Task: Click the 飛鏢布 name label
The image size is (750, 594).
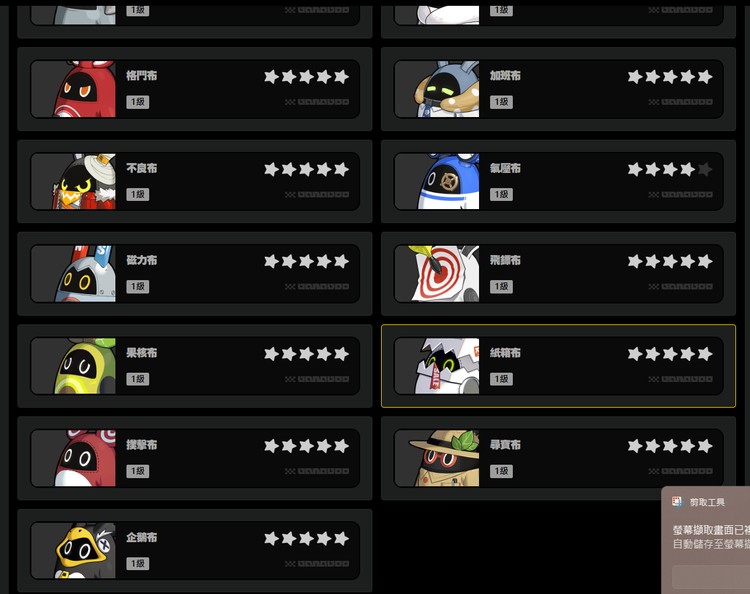Action: click(505, 260)
